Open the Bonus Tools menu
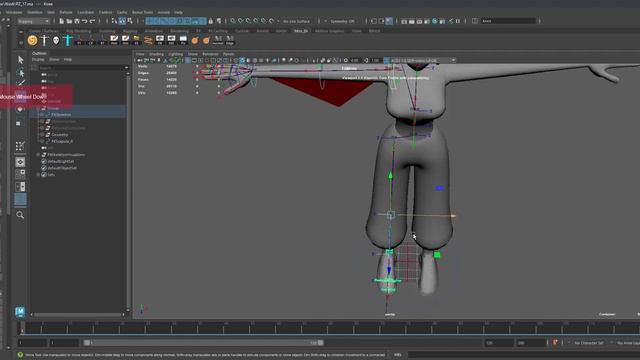 (x=142, y=12)
